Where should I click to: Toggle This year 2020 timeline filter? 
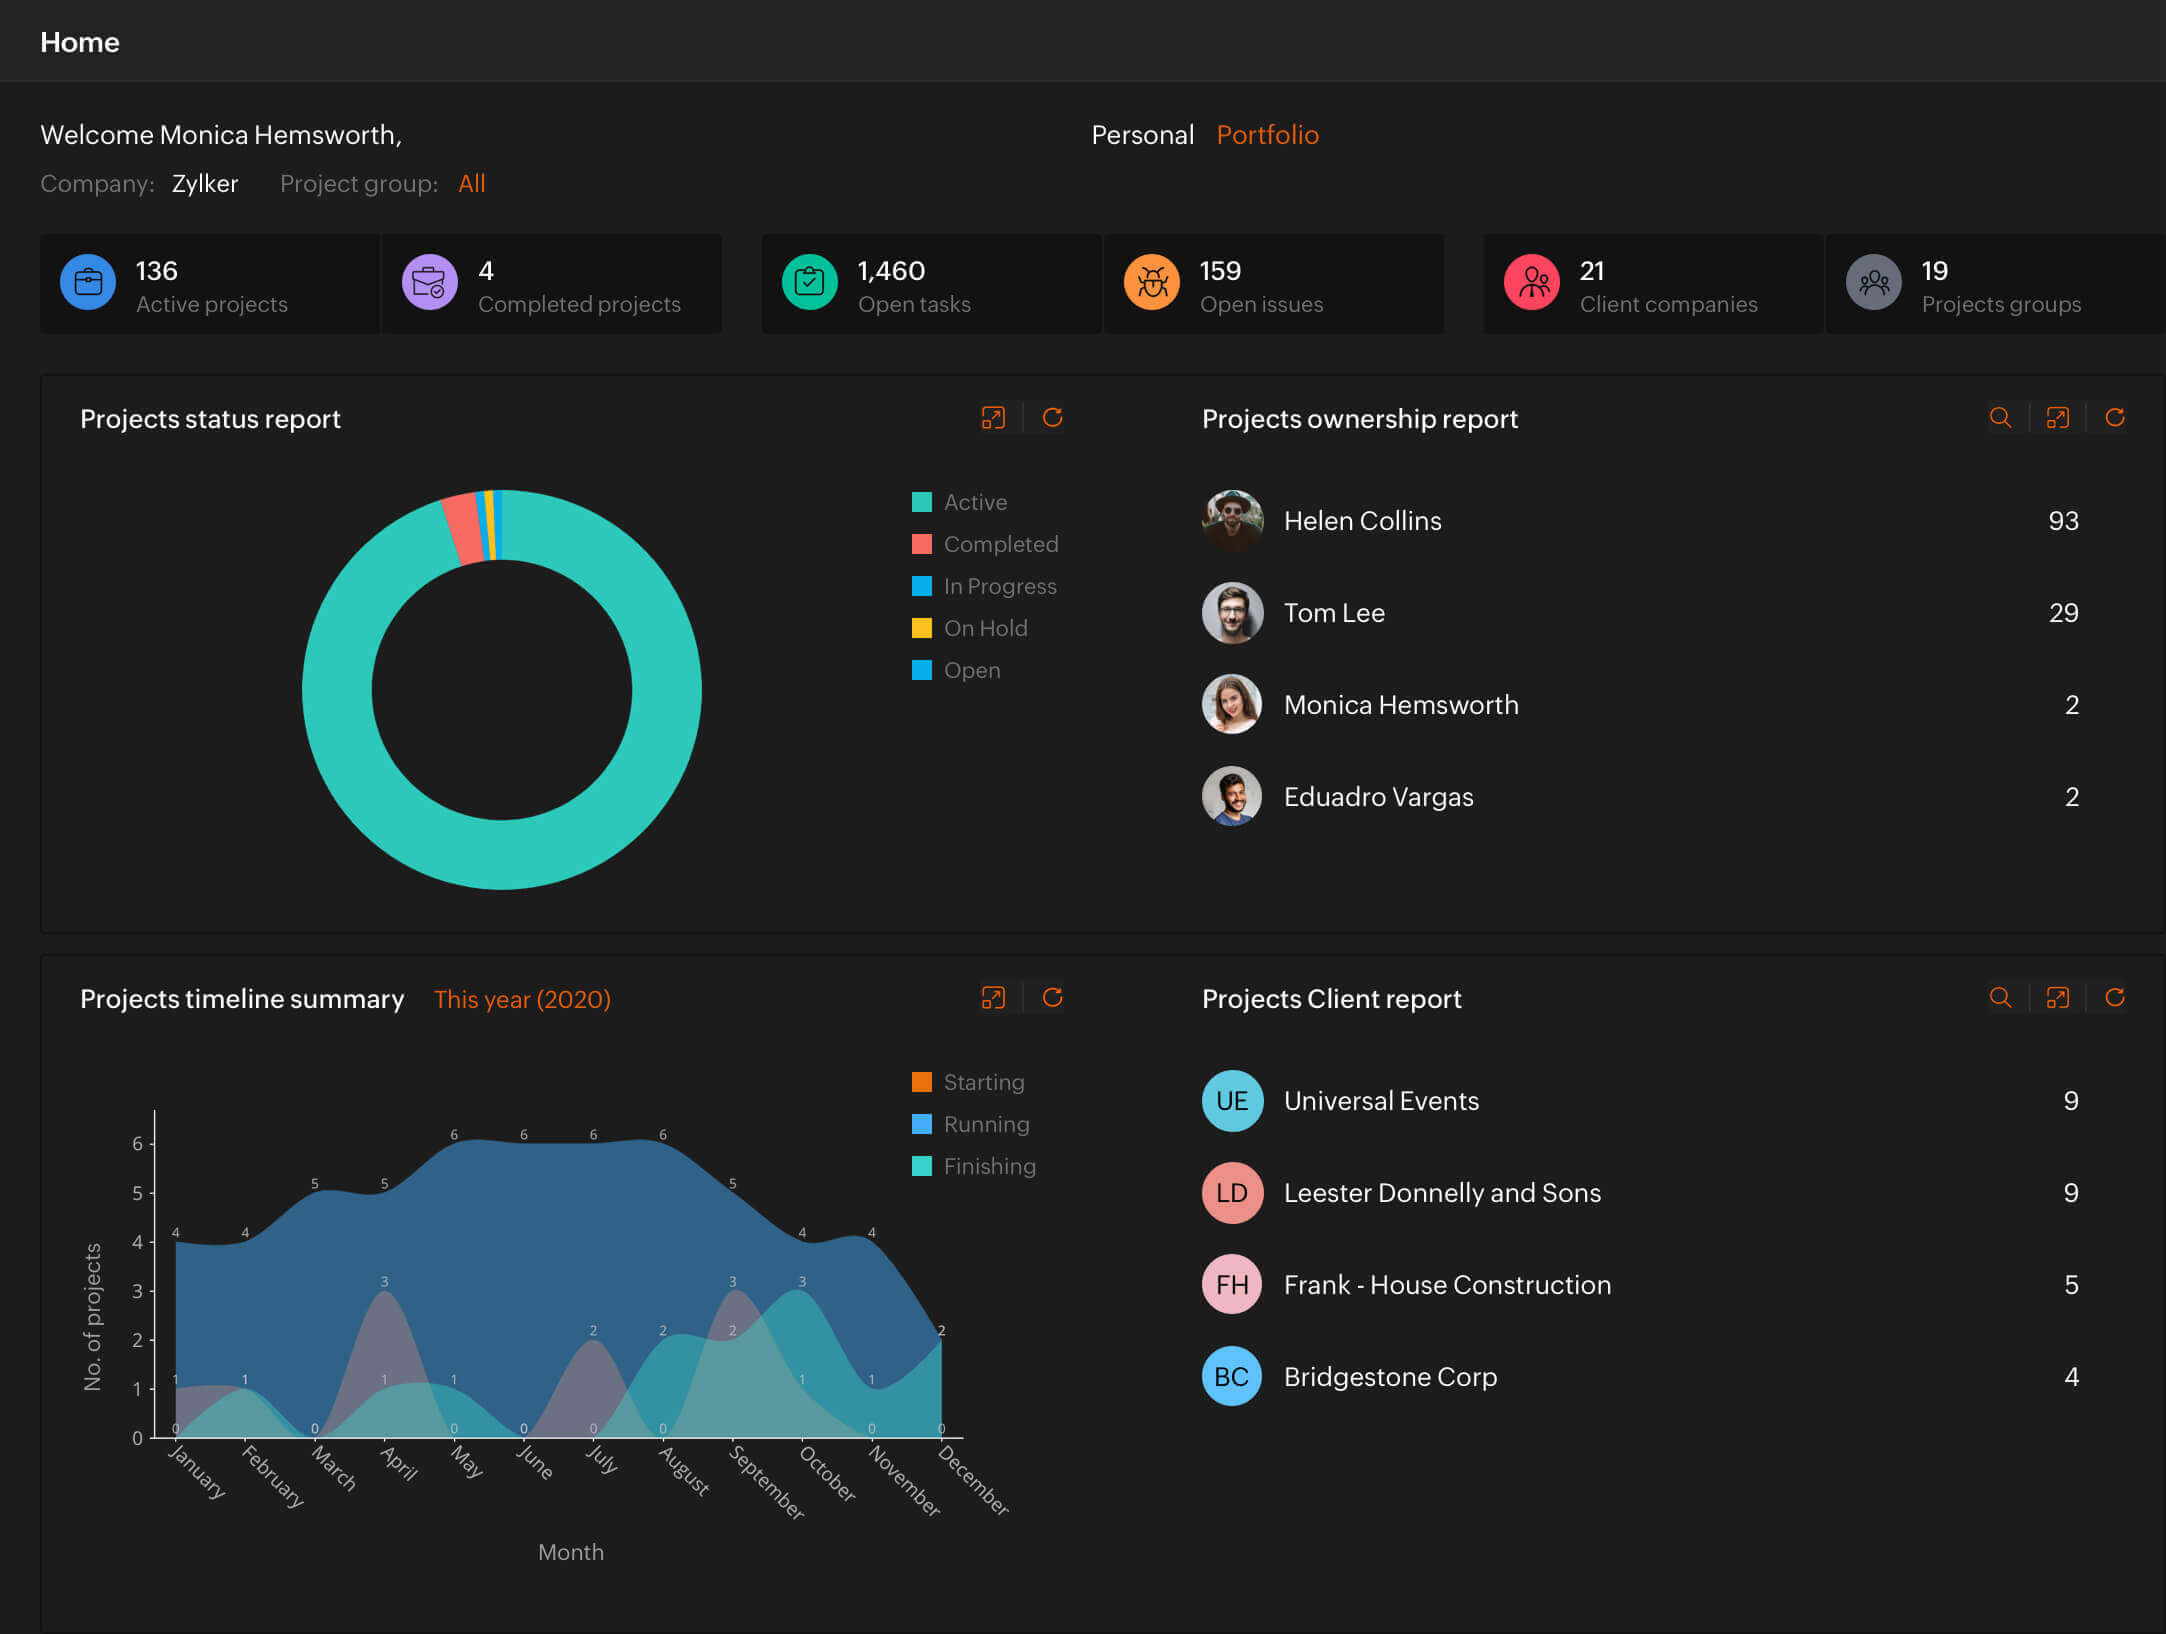tap(523, 997)
